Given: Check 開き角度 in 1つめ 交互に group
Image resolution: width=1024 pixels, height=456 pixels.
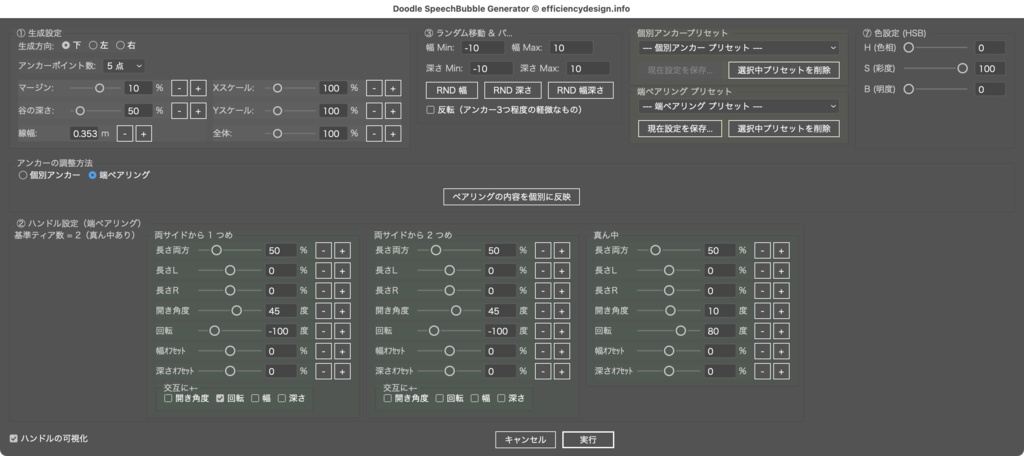Looking at the screenshot, I should tap(168, 398).
